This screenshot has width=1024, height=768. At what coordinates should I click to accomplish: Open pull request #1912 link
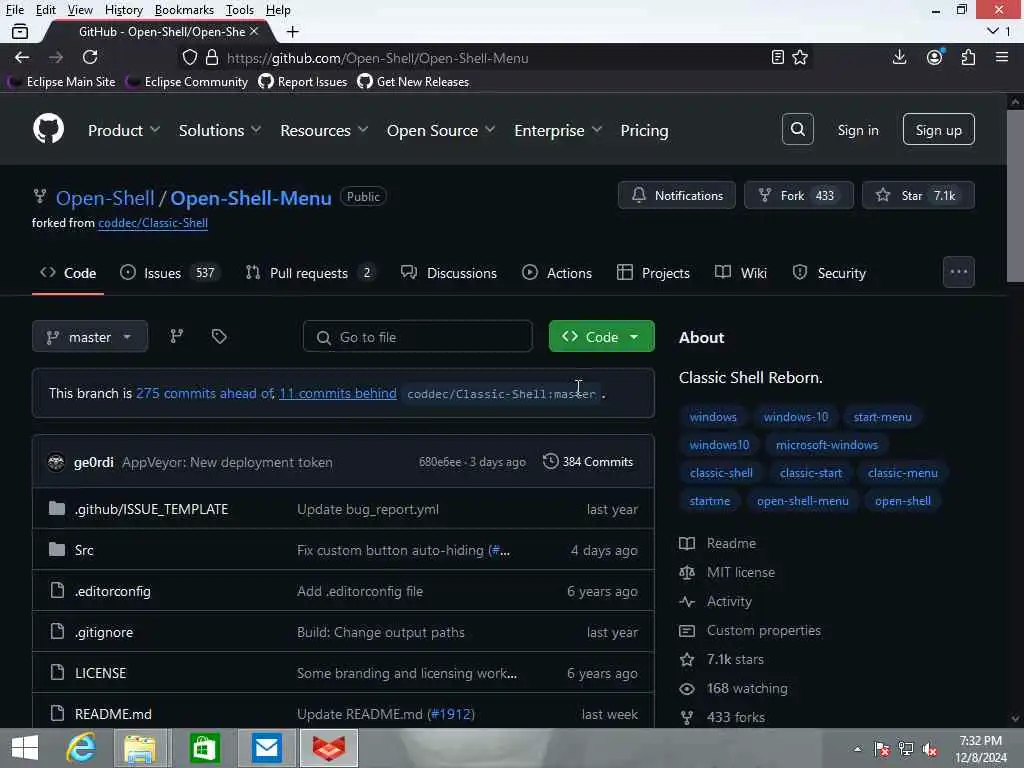pos(451,714)
